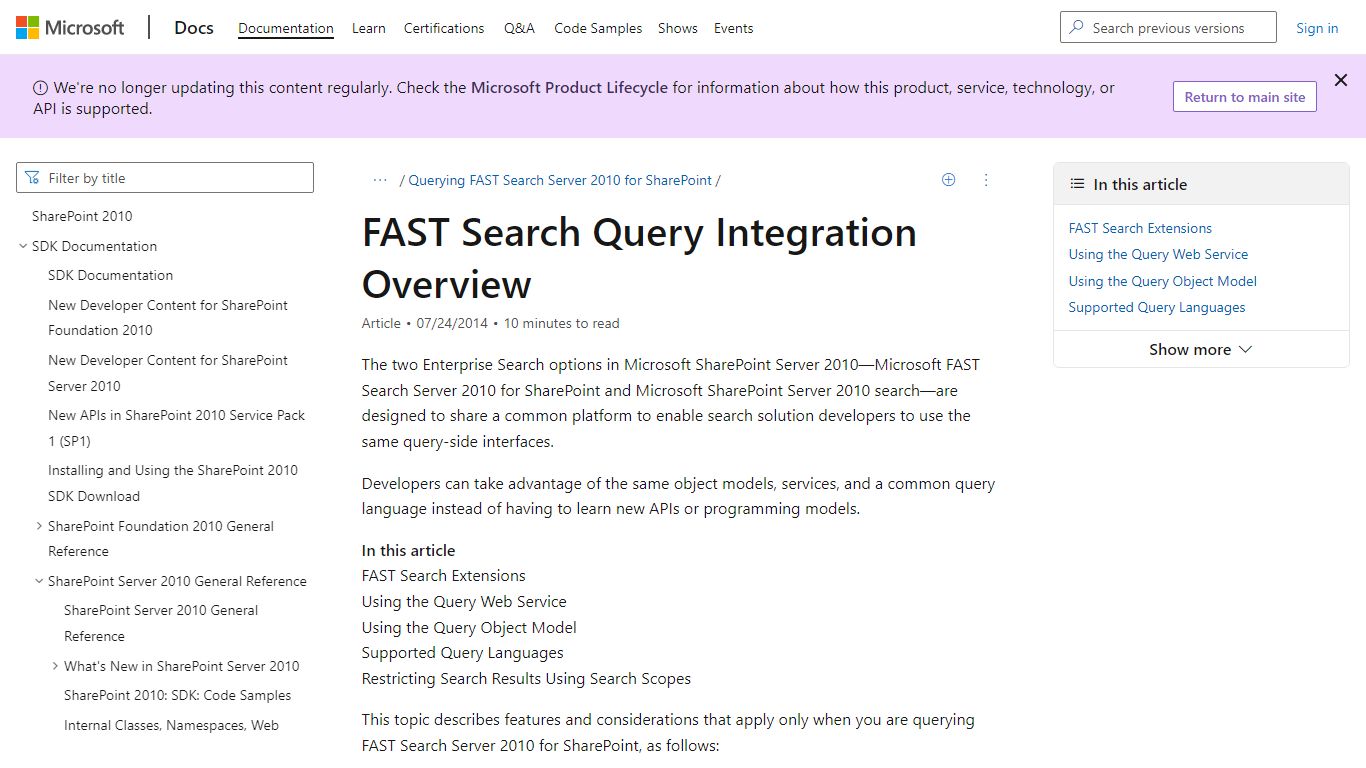Click the Search previous versions field

pyautogui.click(x=1168, y=28)
